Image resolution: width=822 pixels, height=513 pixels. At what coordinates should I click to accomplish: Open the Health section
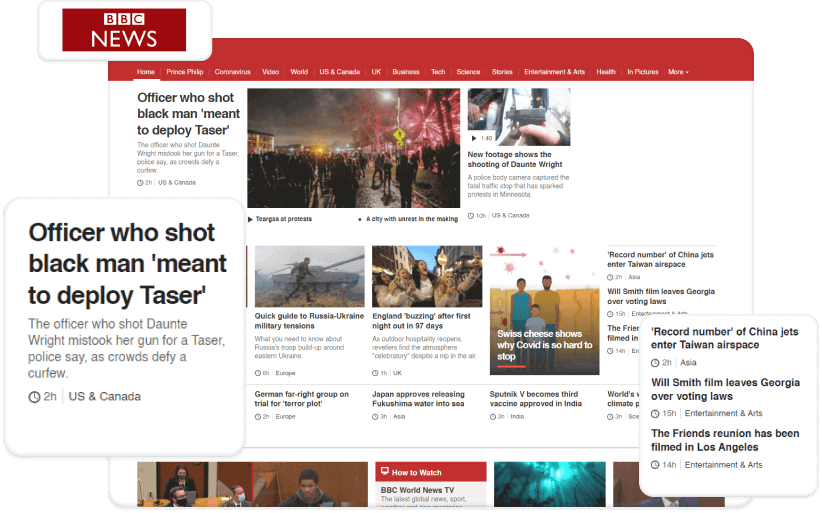pos(606,72)
